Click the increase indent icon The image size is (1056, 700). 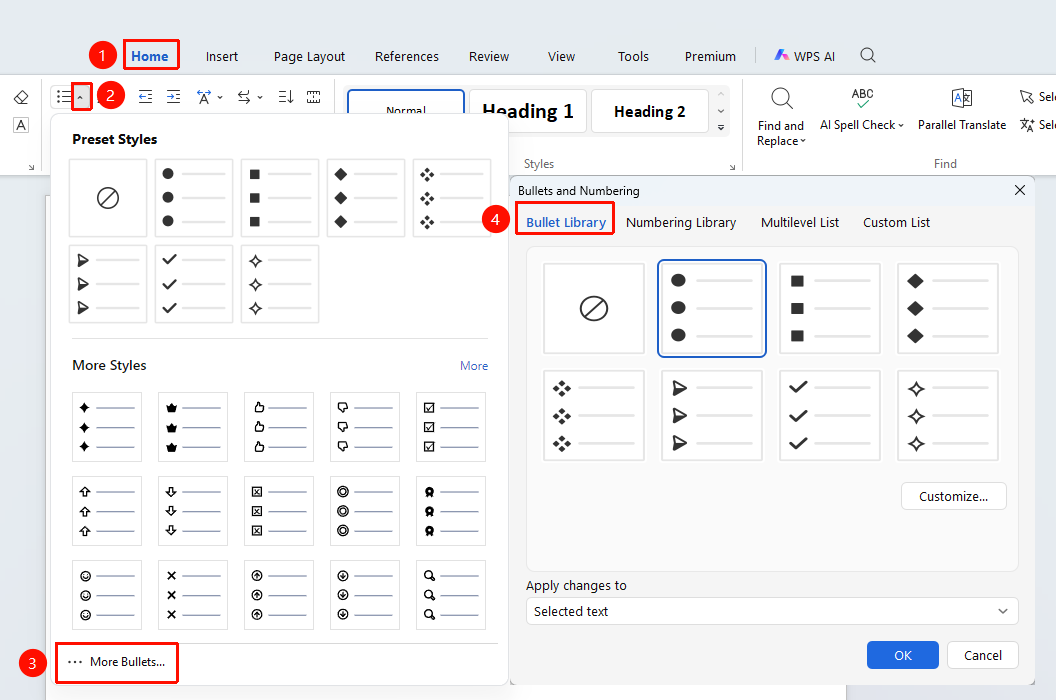(x=174, y=97)
